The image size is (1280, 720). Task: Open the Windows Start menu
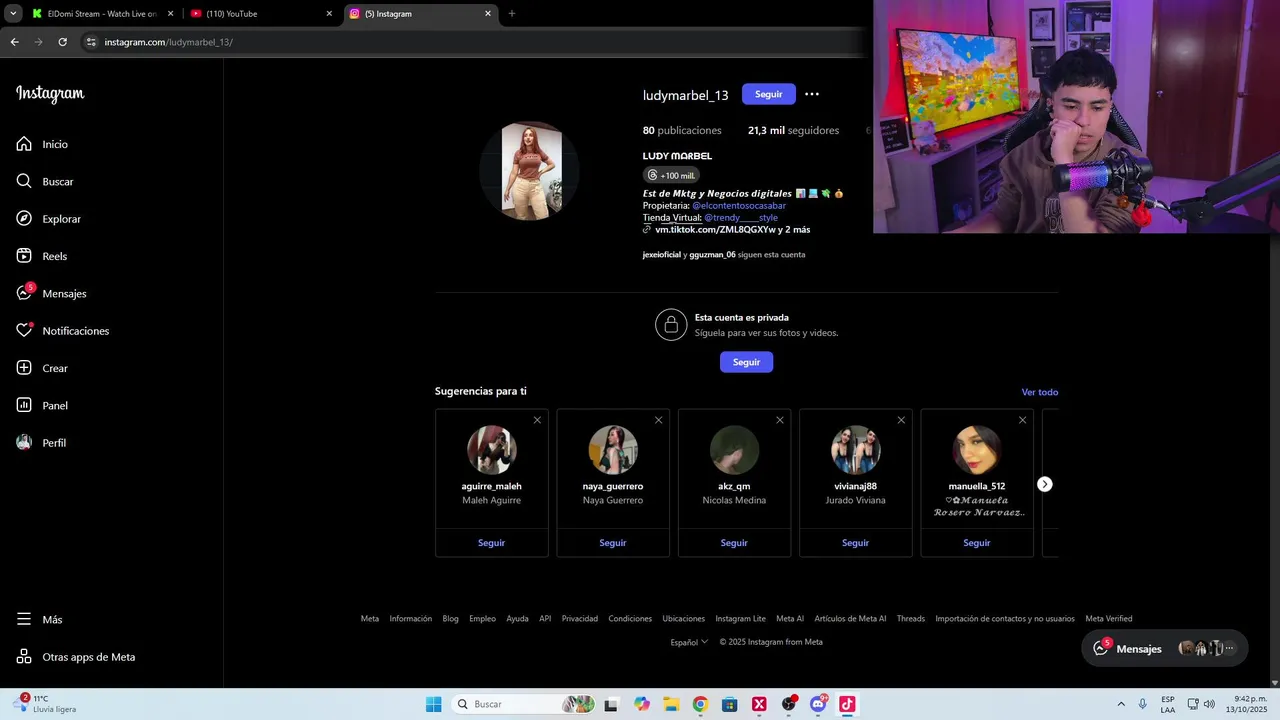click(433, 704)
